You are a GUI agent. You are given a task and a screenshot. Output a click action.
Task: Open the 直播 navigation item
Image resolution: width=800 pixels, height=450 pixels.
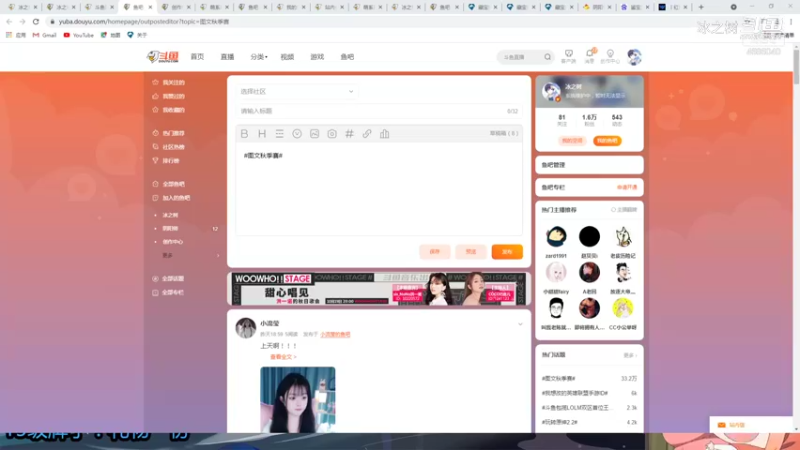coord(228,57)
